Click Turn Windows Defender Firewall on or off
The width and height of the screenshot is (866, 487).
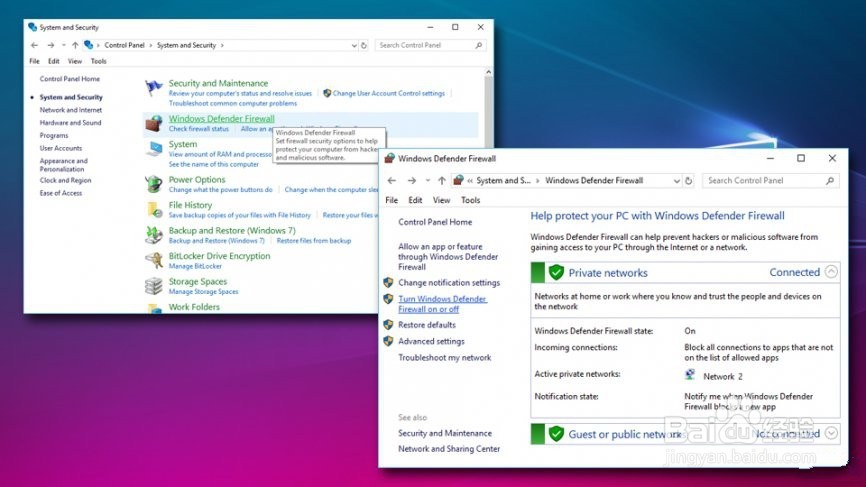coord(442,304)
